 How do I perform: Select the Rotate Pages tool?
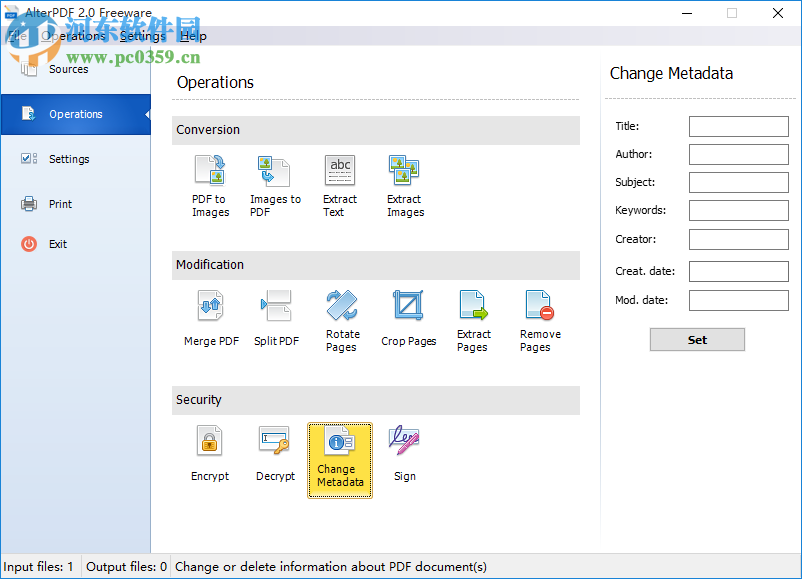pos(342,320)
